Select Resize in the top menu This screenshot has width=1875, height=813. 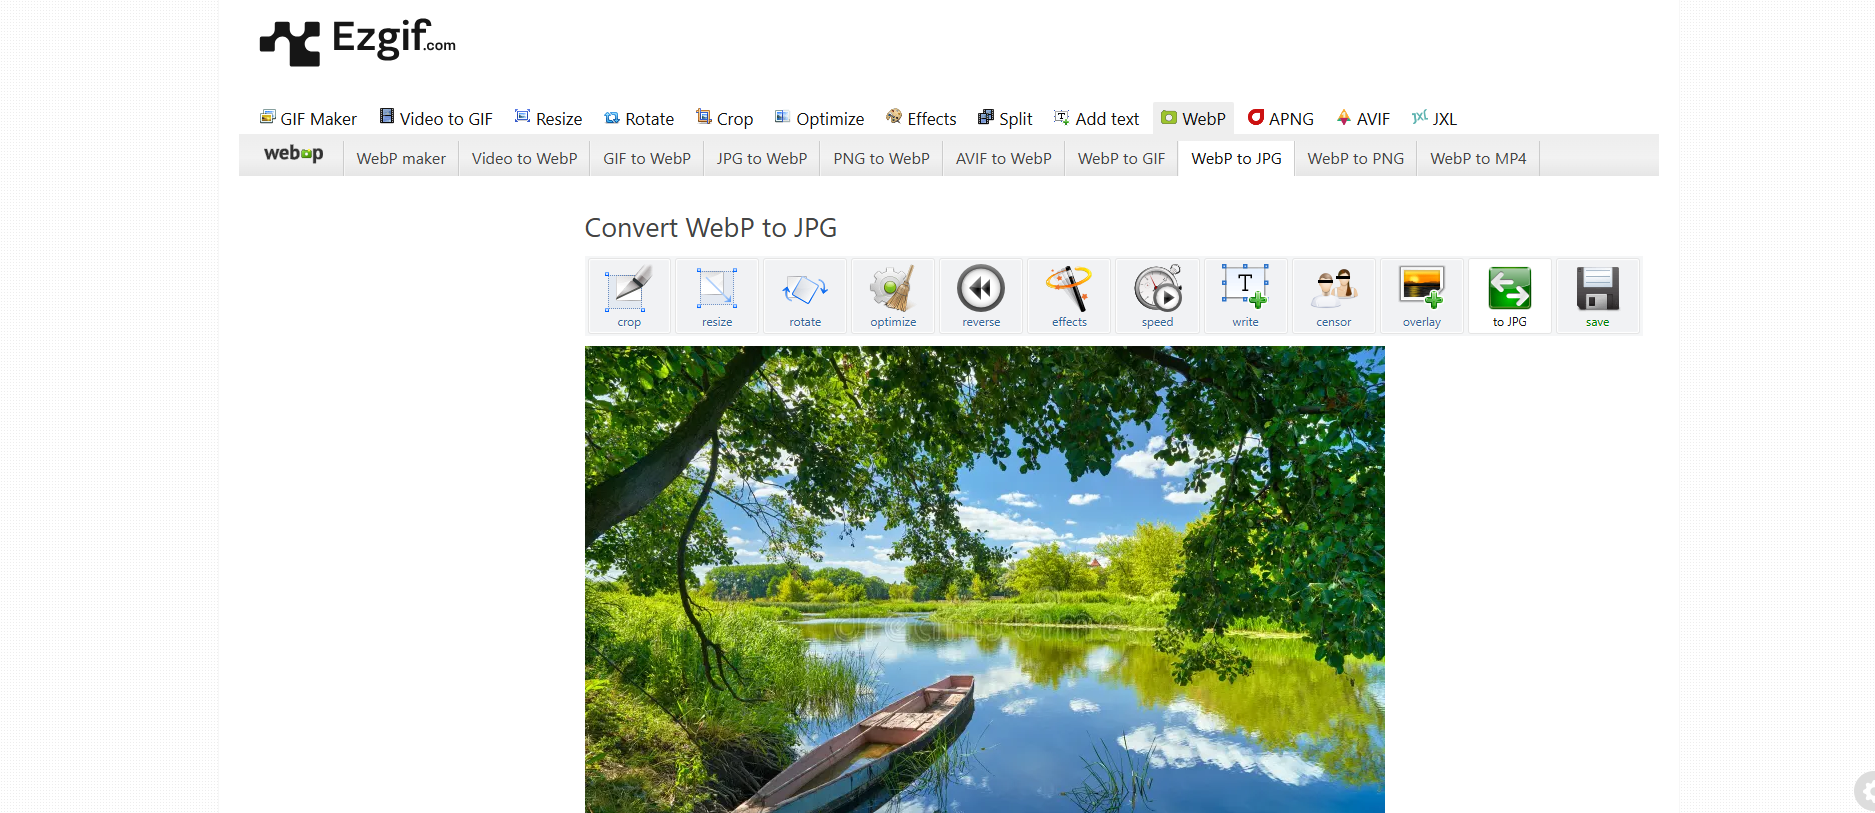[548, 119]
